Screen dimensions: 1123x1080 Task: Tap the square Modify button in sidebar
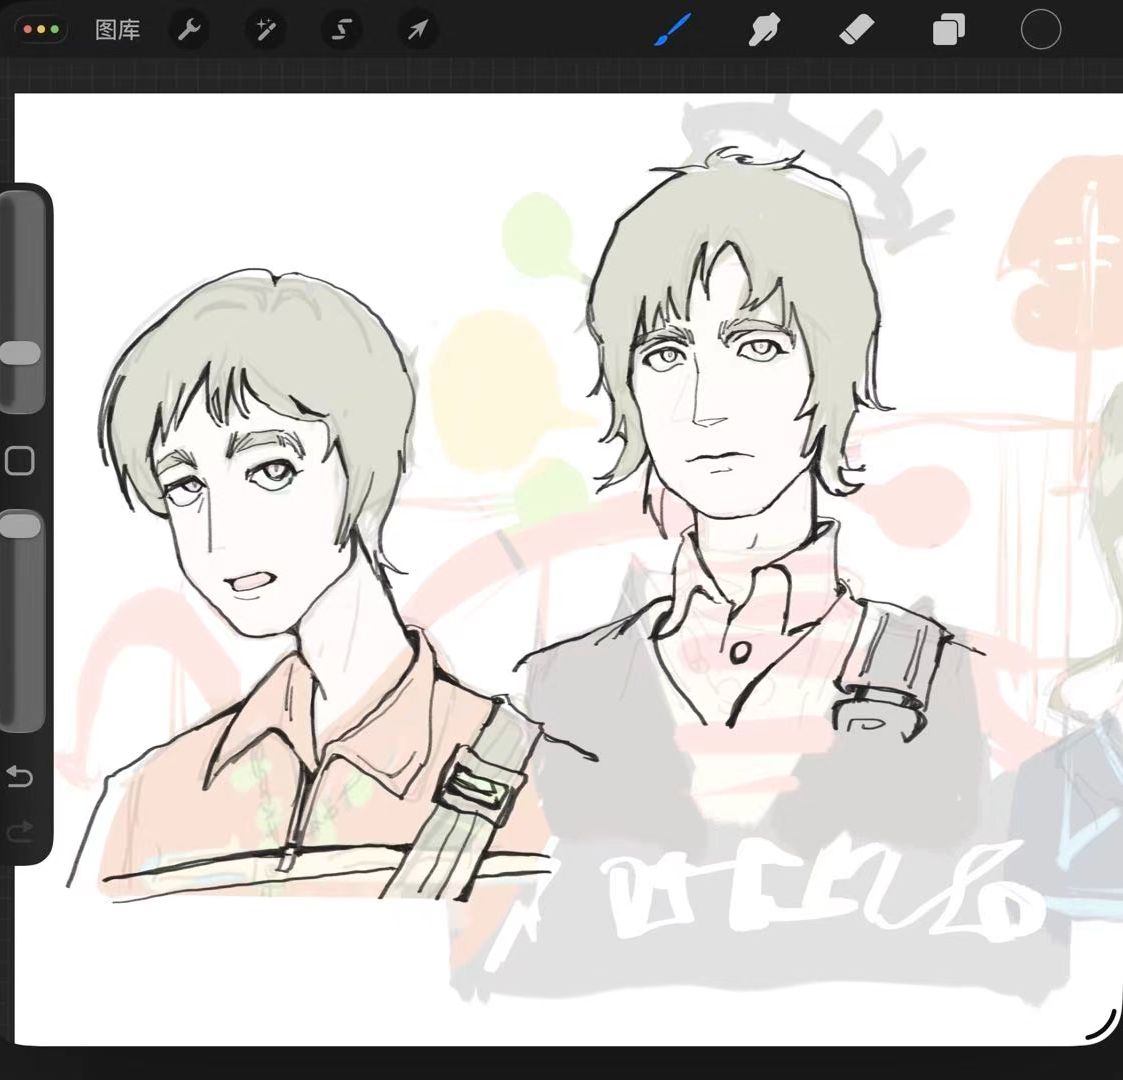20,461
